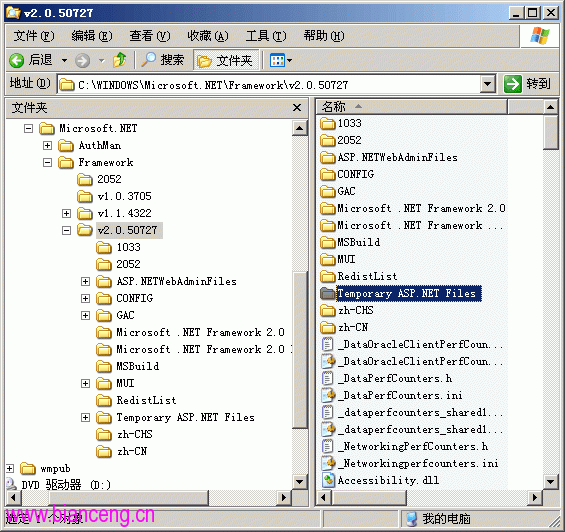Expand the v1.1.4322 tree node
565x532 pixels.
pyautogui.click(x=66, y=213)
